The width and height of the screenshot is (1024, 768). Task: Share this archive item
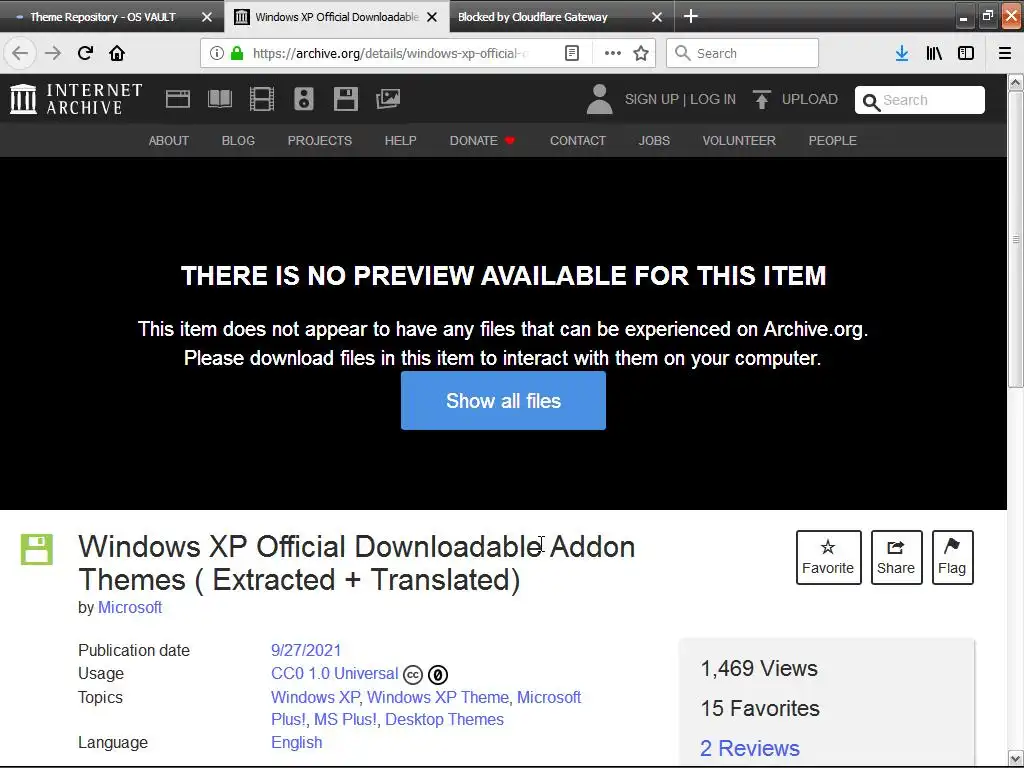pyautogui.click(x=896, y=557)
